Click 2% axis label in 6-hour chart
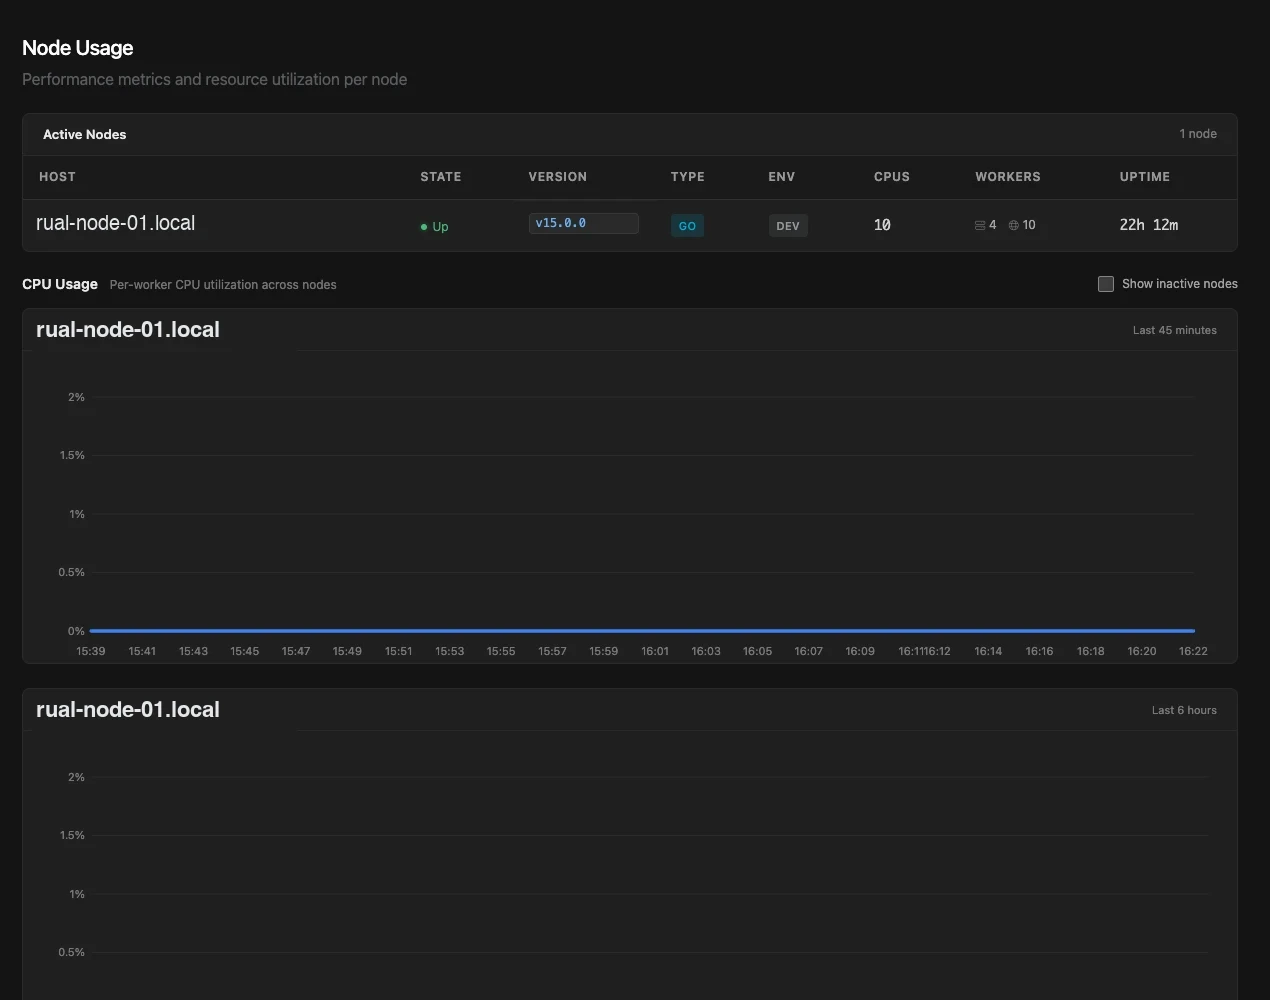Screen dimensions: 1270x1000 coord(76,777)
